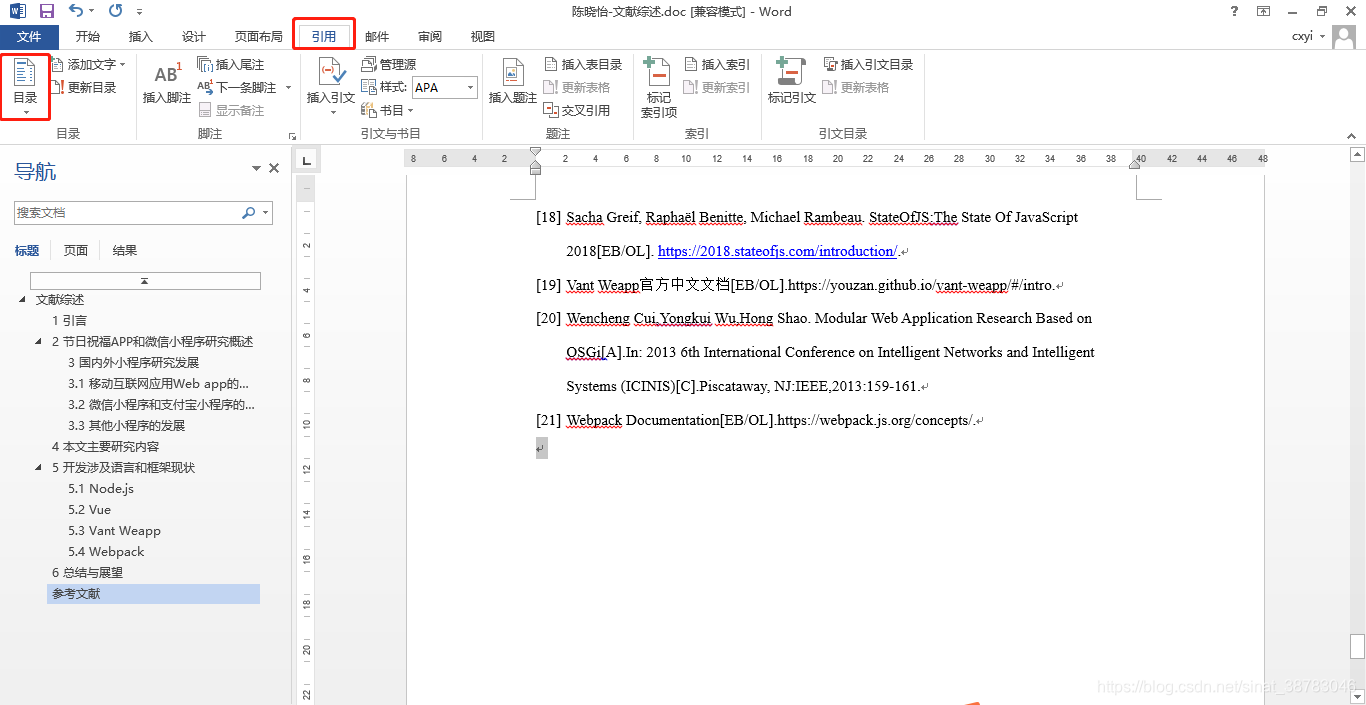Save document with quick access save icon
Image resolution: width=1366 pixels, height=705 pixels.
click(x=46, y=11)
